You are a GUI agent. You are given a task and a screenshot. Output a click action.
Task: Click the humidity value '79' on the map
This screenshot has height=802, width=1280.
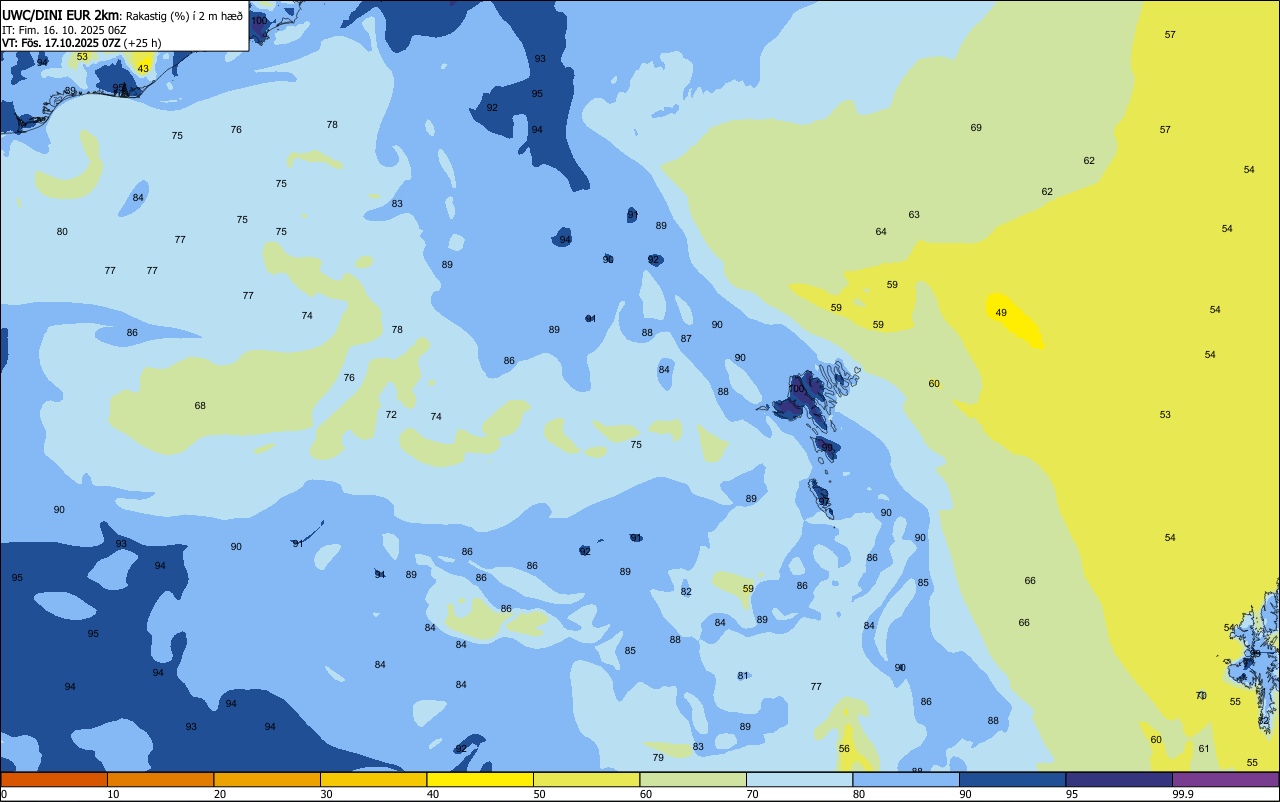[658, 758]
